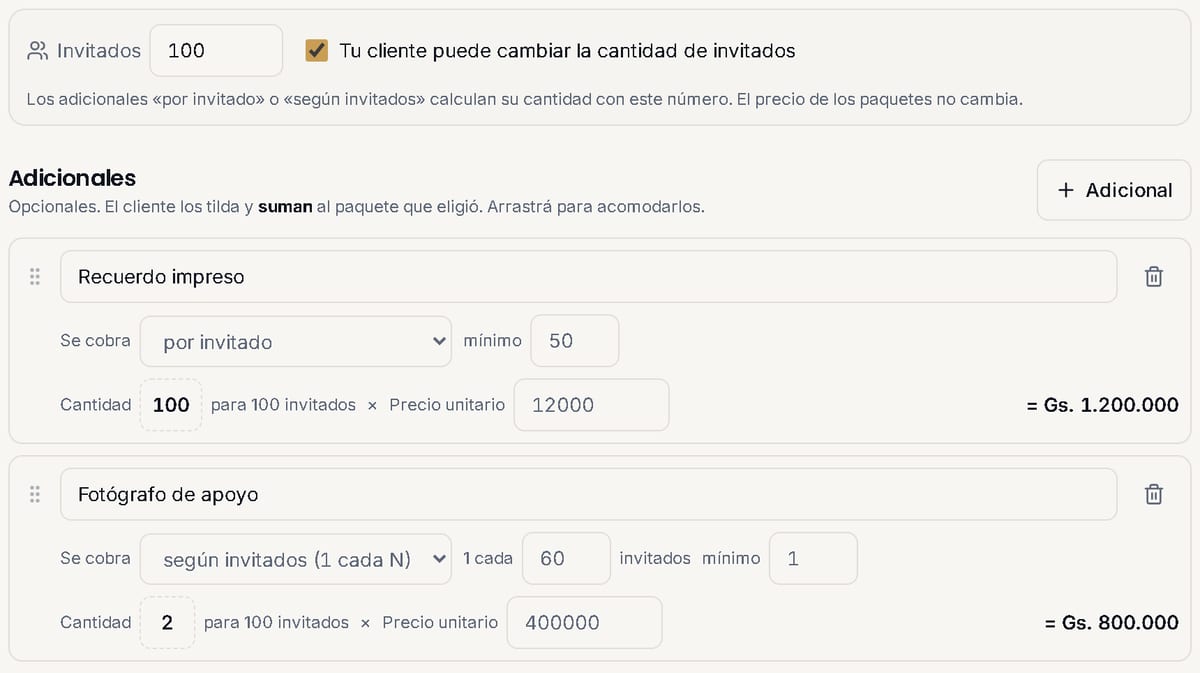Edit the Invitados count field showing 100

[x=216, y=50]
